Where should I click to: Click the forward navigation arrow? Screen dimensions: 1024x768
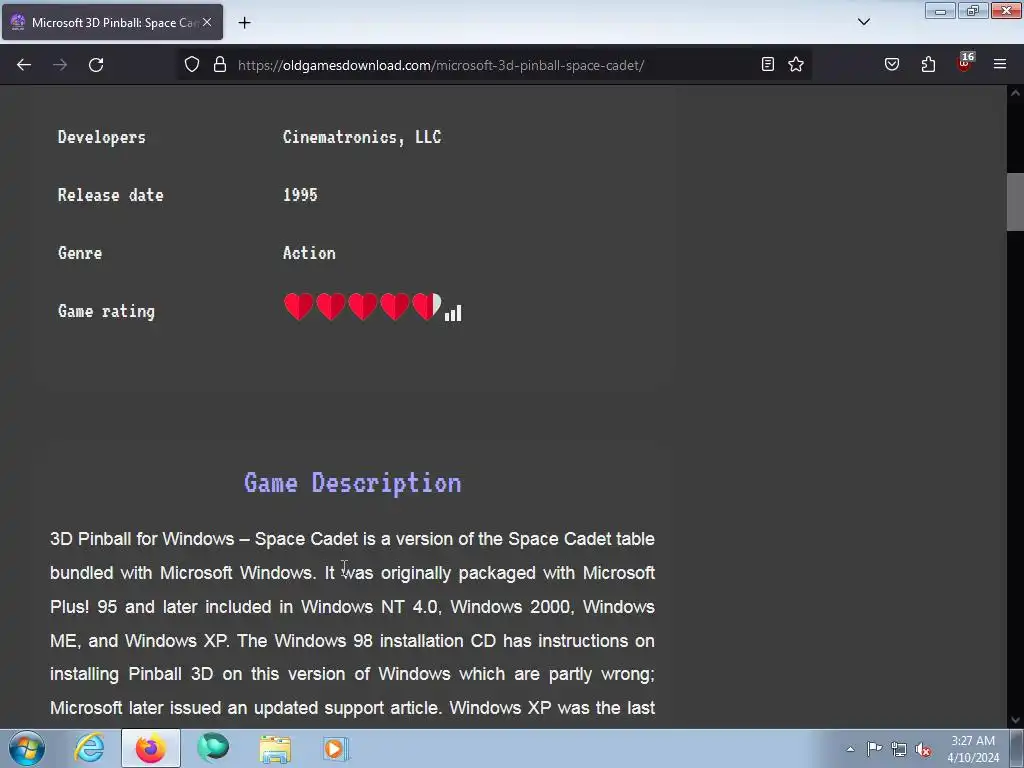tap(60, 65)
